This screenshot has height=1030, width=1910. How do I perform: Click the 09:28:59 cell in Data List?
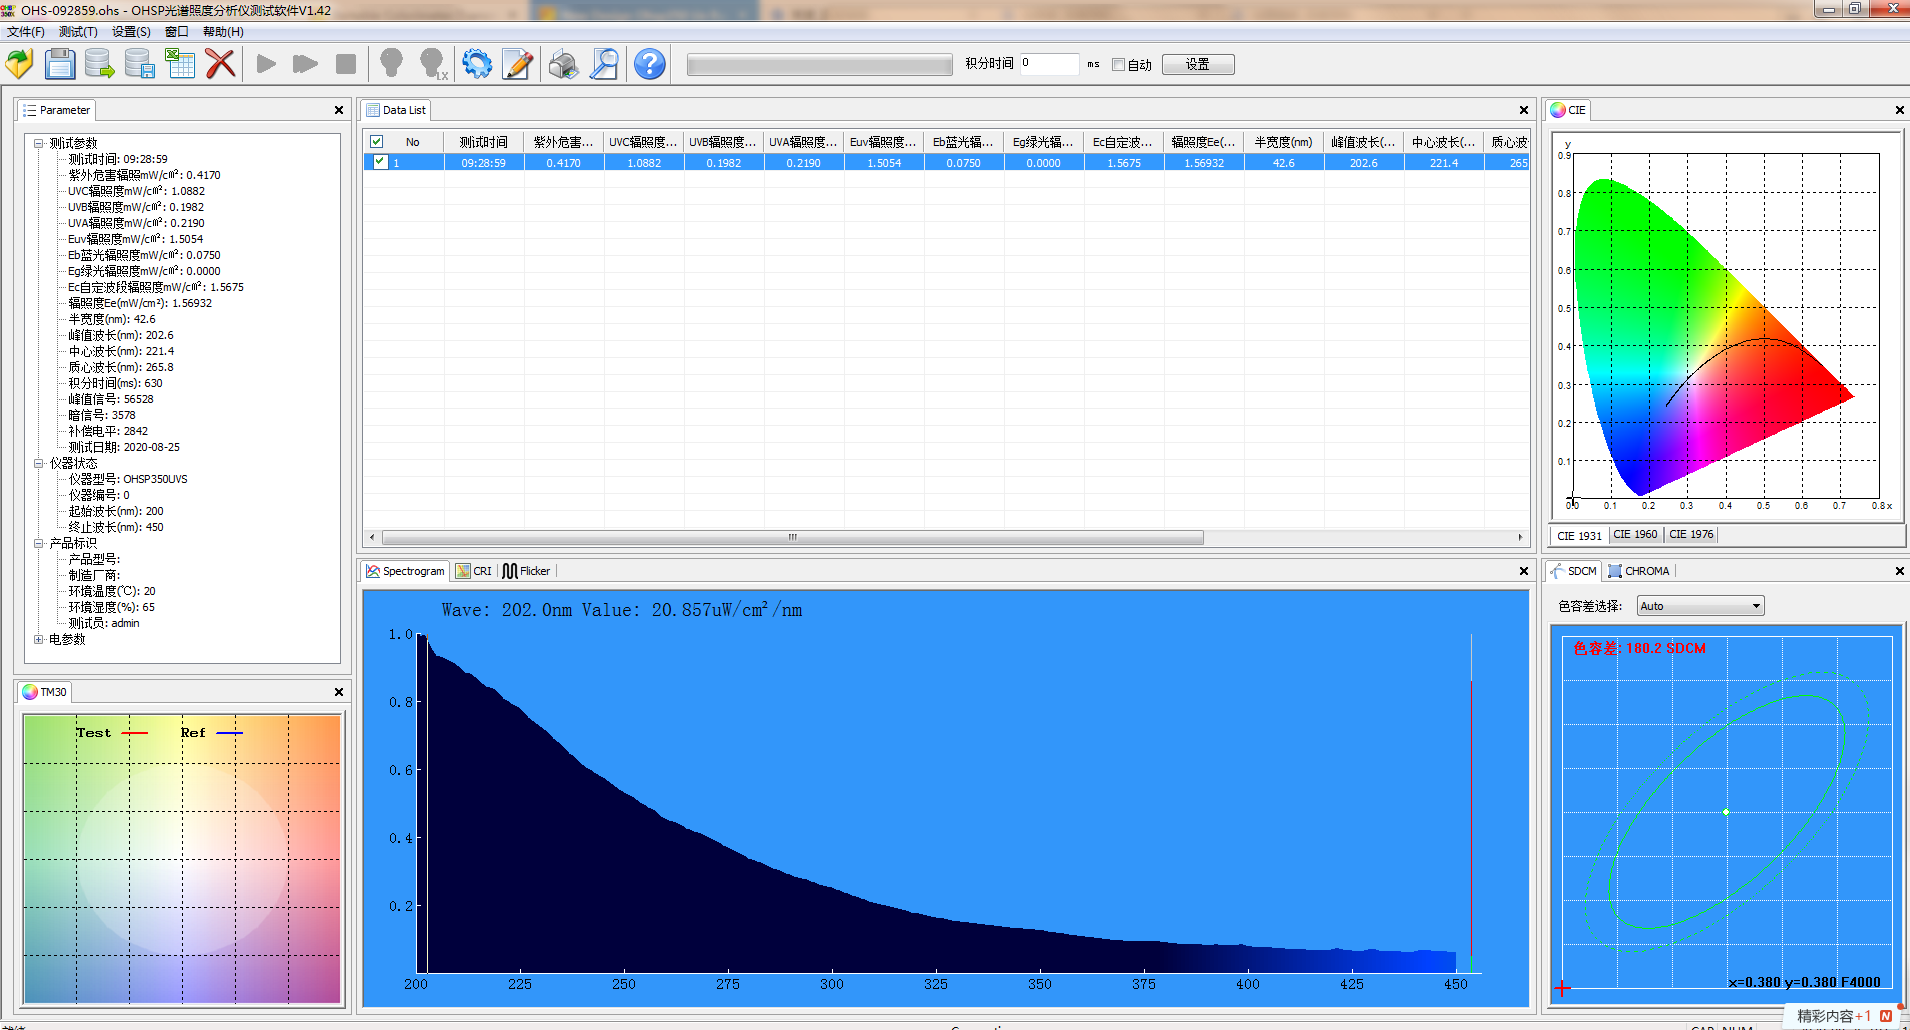pyautogui.click(x=484, y=162)
